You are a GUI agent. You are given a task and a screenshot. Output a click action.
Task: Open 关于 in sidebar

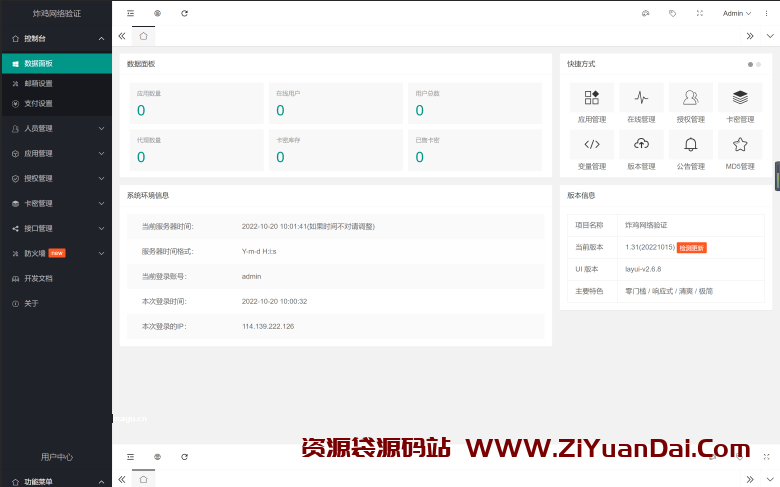click(56, 303)
